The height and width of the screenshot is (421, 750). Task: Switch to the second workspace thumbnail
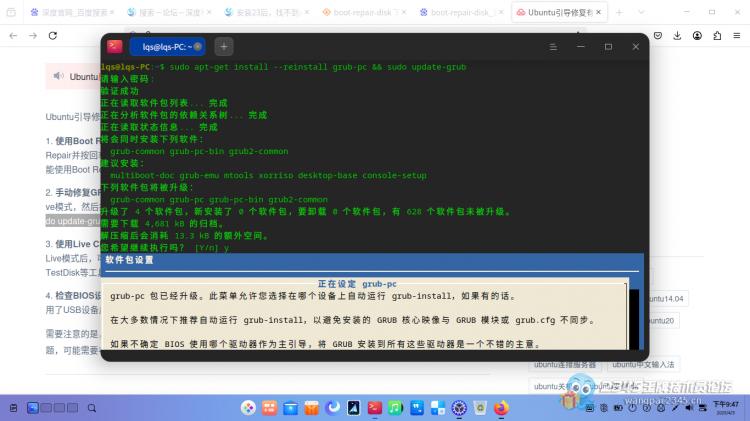coord(46,408)
